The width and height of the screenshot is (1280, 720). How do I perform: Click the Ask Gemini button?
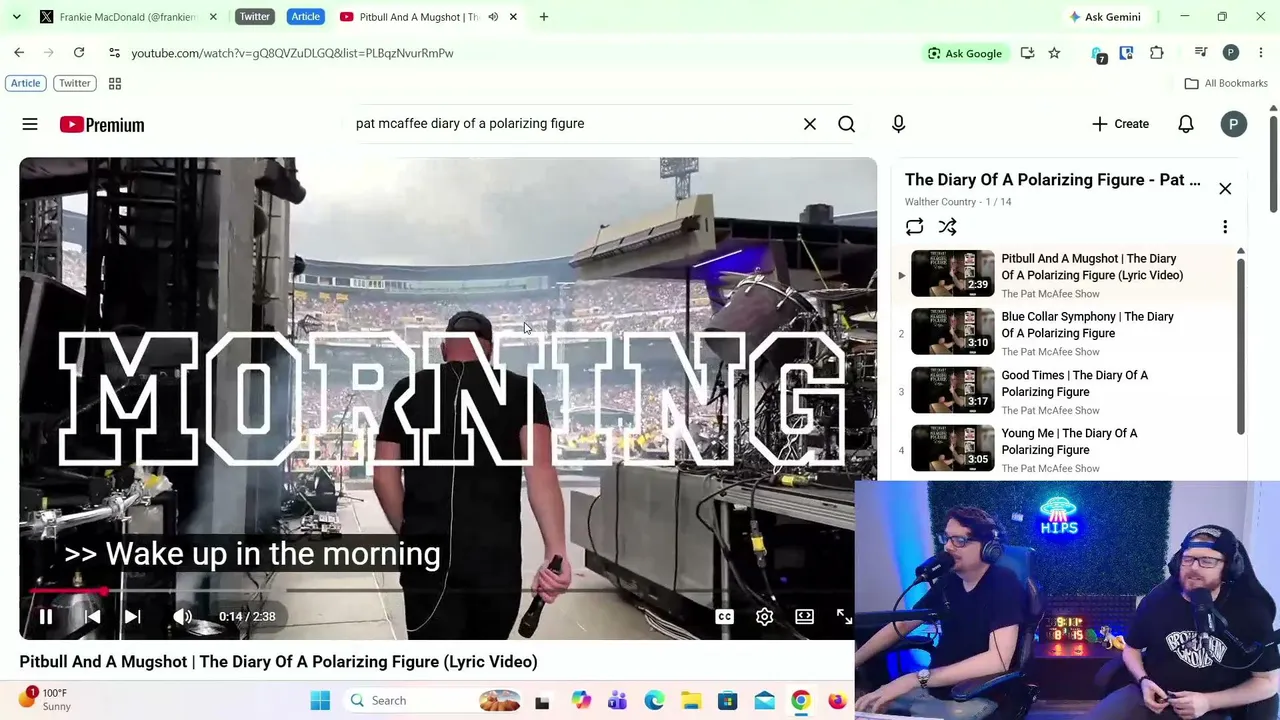[x=1105, y=17]
